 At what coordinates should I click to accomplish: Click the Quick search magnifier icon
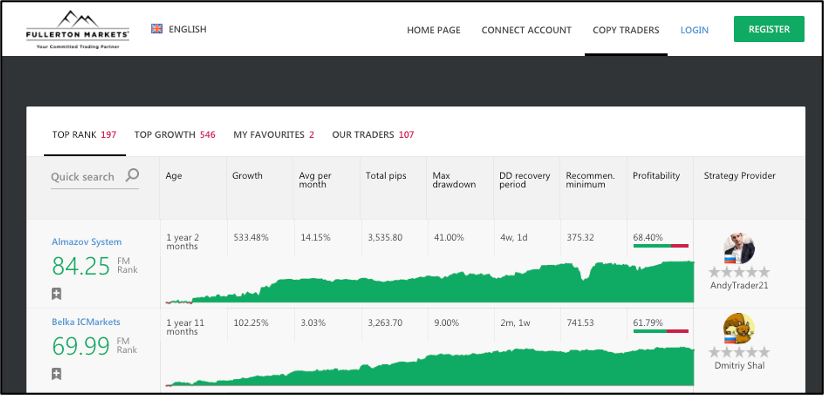pos(132,175)
